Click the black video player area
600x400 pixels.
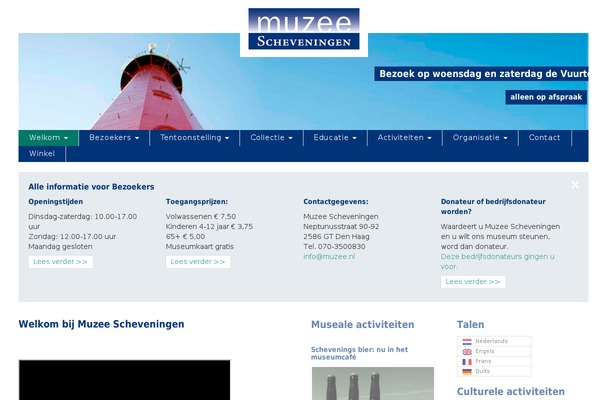(124, 380)
